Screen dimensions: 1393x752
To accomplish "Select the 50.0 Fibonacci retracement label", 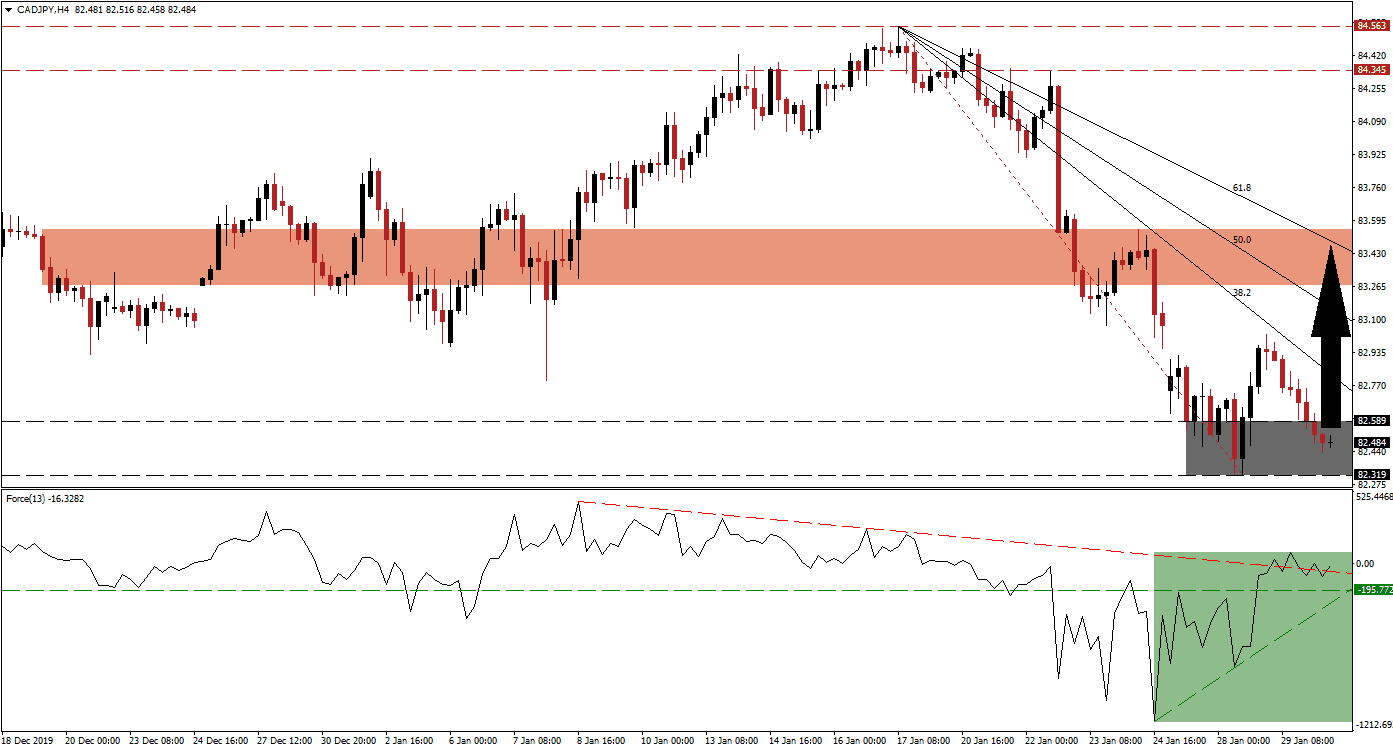I will 1240,240.
